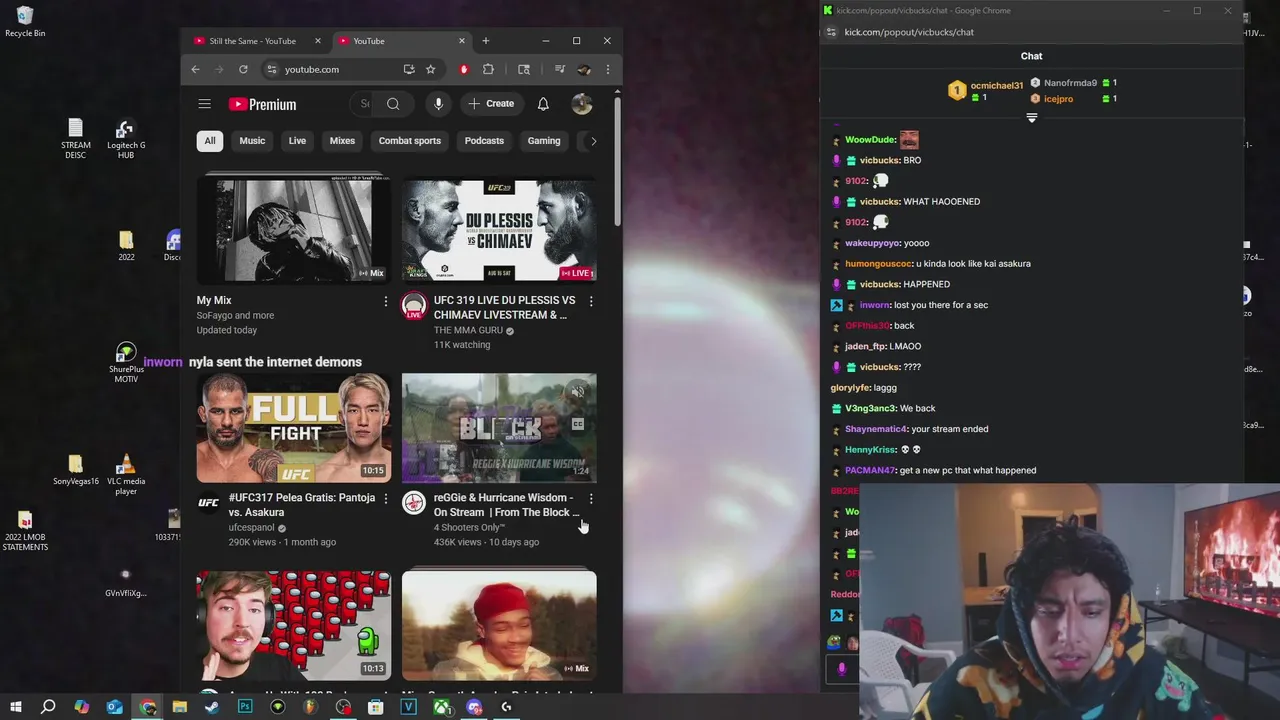The image size is (1280, 720).
Task: Select the Mixes category chip
Action: 342,141
